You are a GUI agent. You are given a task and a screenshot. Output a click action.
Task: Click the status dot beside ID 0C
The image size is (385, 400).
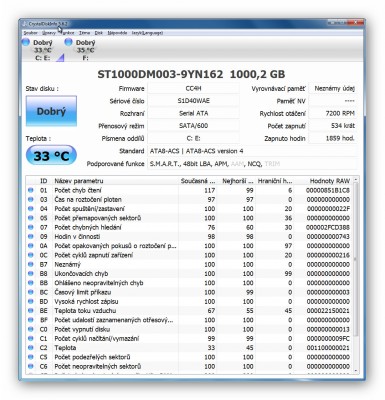[x=31, y=255]
